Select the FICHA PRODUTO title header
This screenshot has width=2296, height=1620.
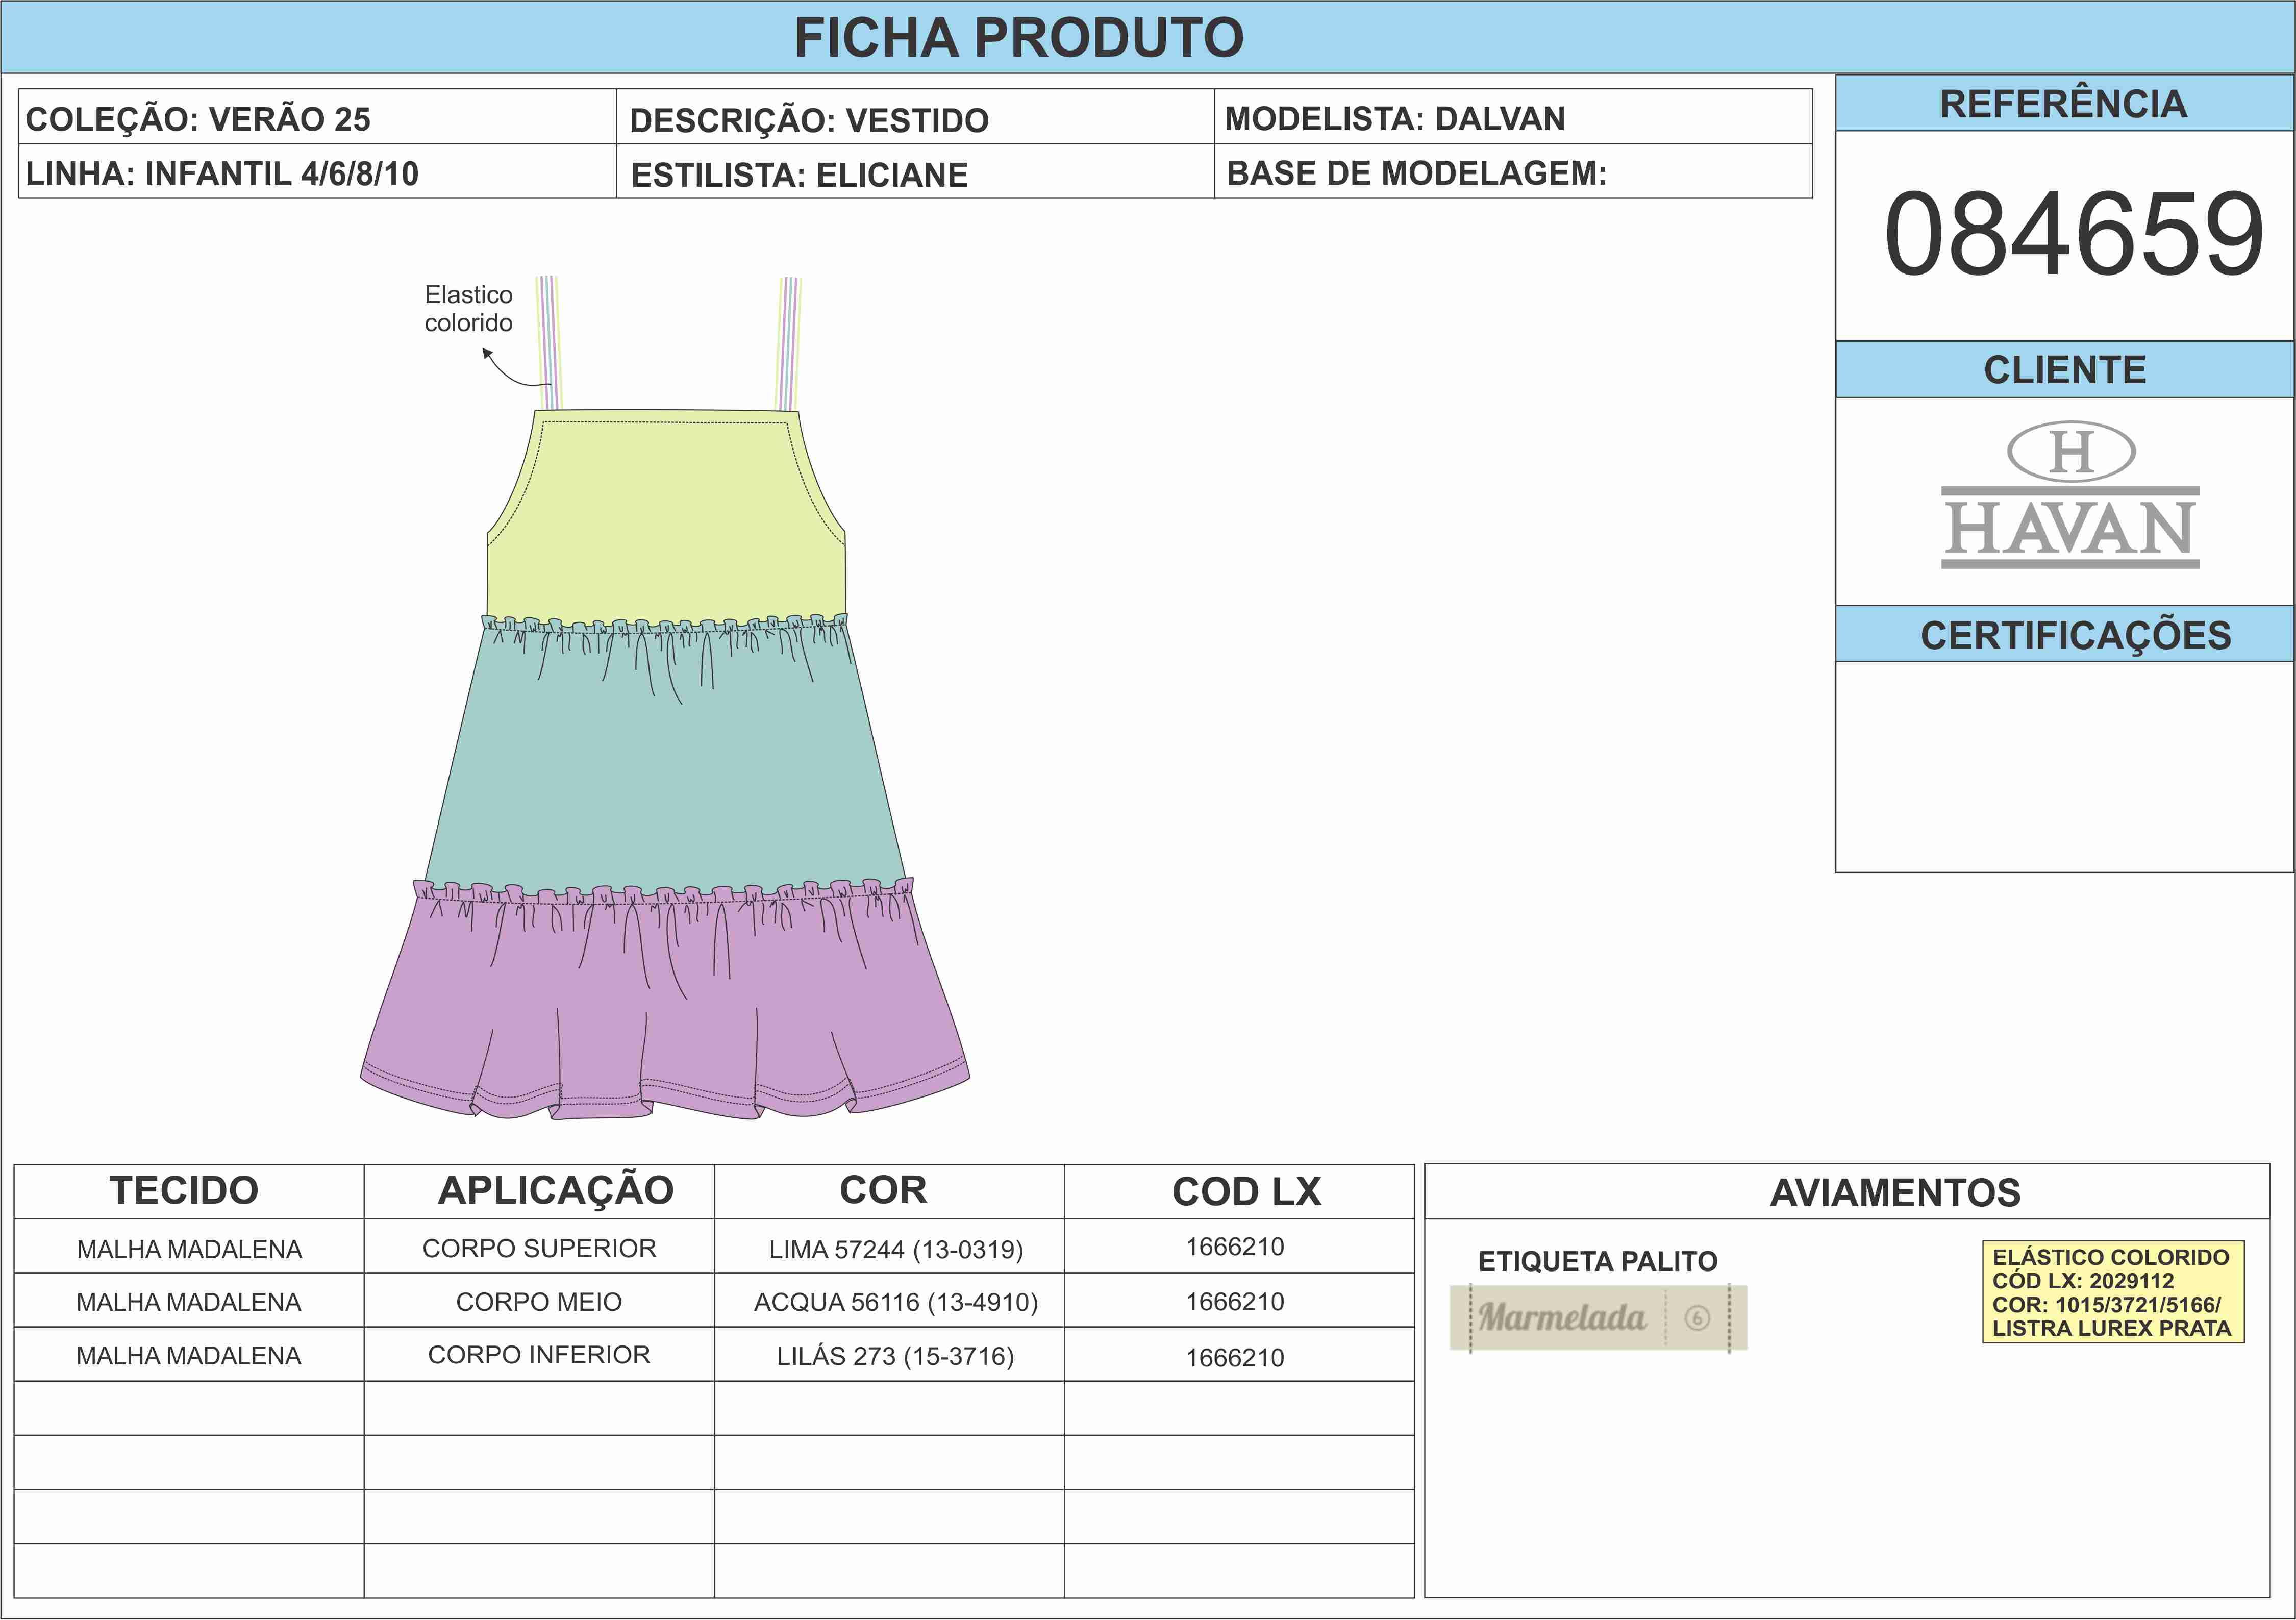click(x=1018, y=38)
